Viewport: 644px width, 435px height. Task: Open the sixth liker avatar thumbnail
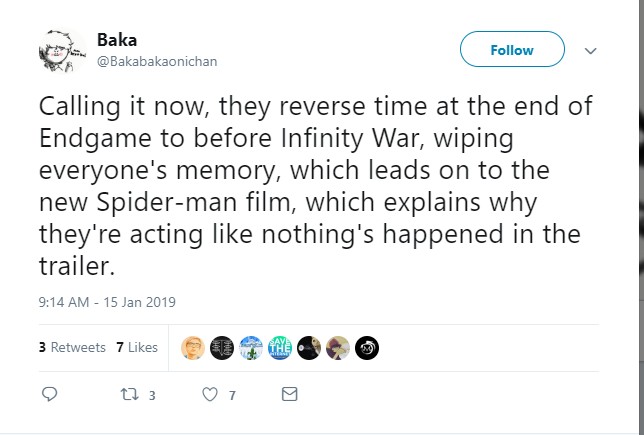[x=338, y=347]
